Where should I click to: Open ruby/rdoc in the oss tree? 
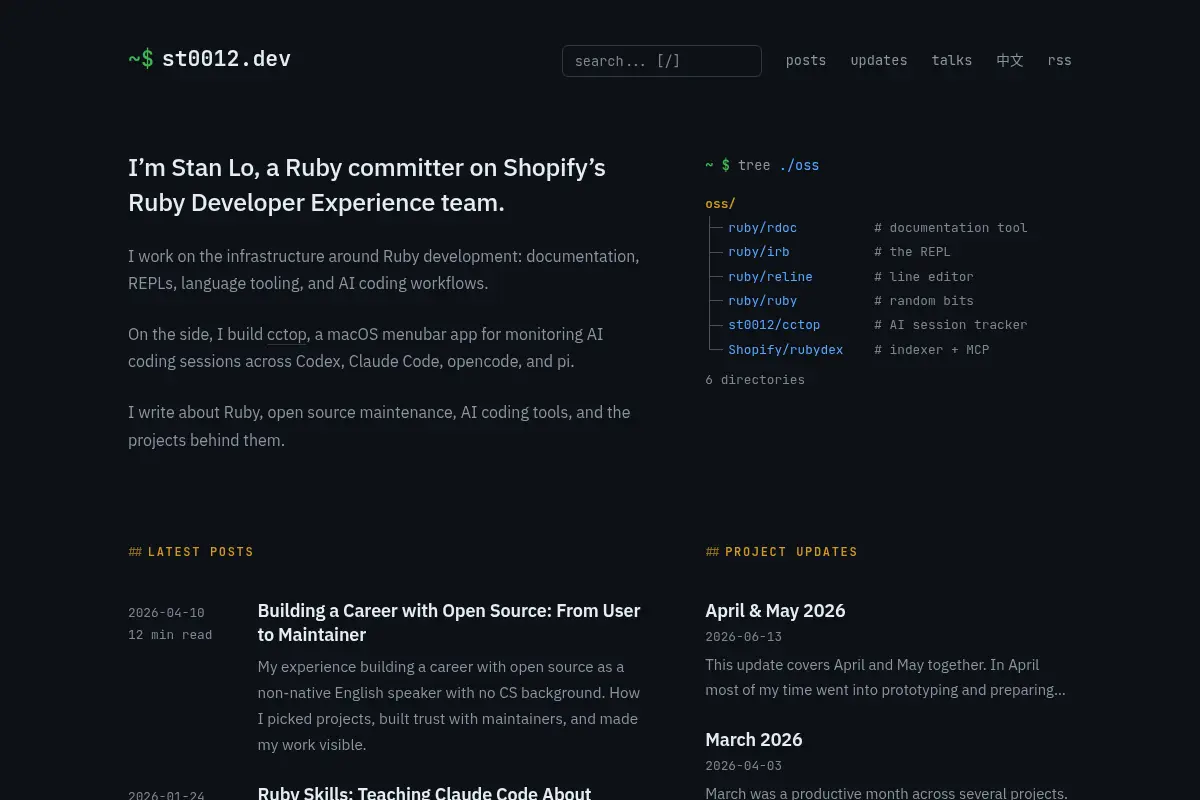pyautogui.click(x=763, y=228)
